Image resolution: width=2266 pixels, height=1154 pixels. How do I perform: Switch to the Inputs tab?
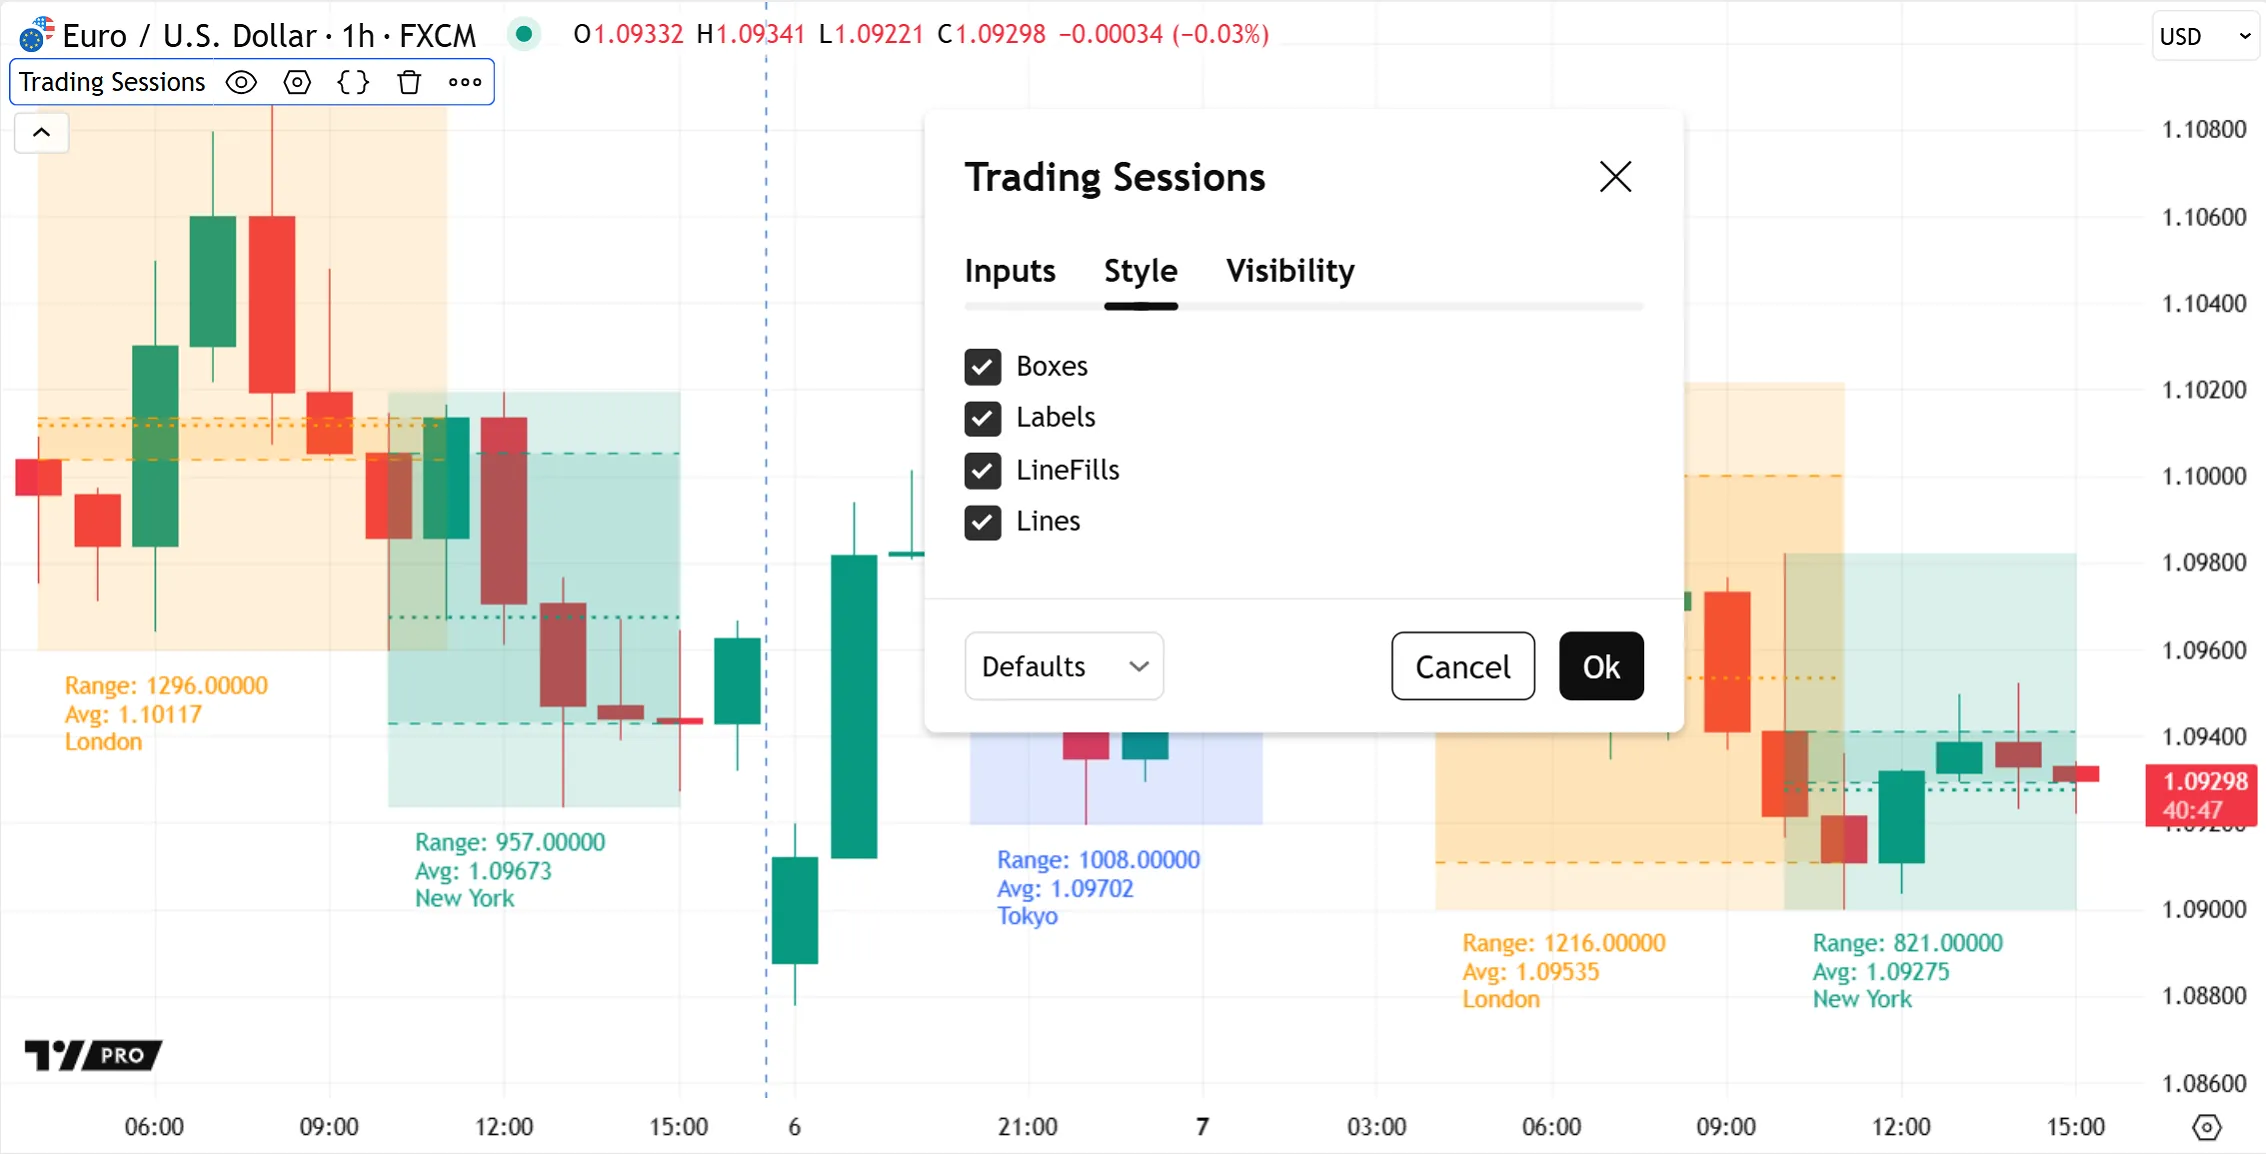(x=1010, y=271)
